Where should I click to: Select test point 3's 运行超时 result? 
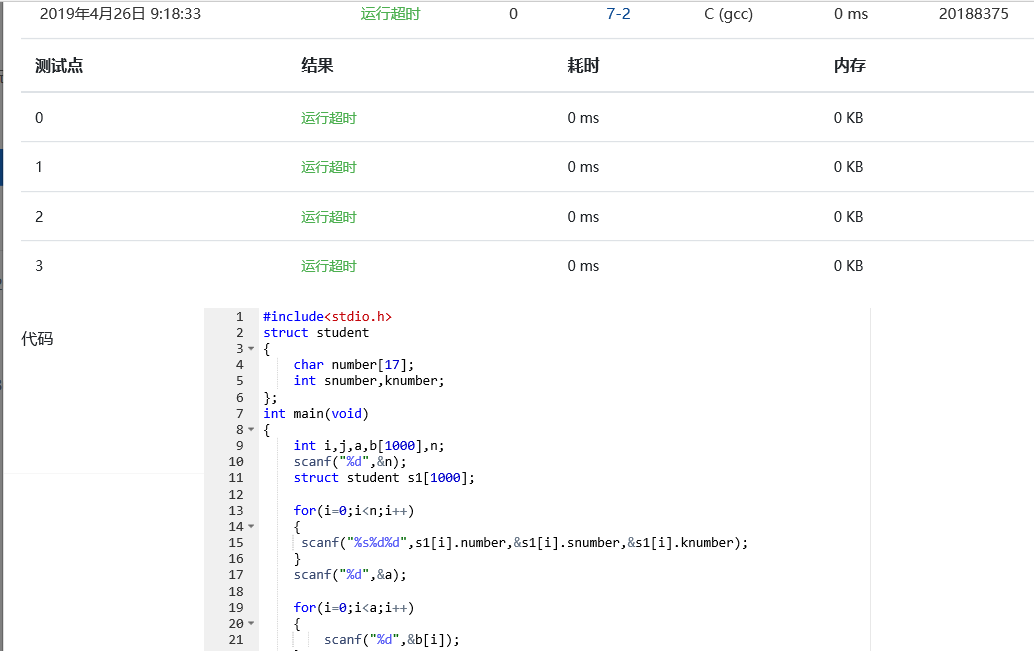(x=328, y=266)
